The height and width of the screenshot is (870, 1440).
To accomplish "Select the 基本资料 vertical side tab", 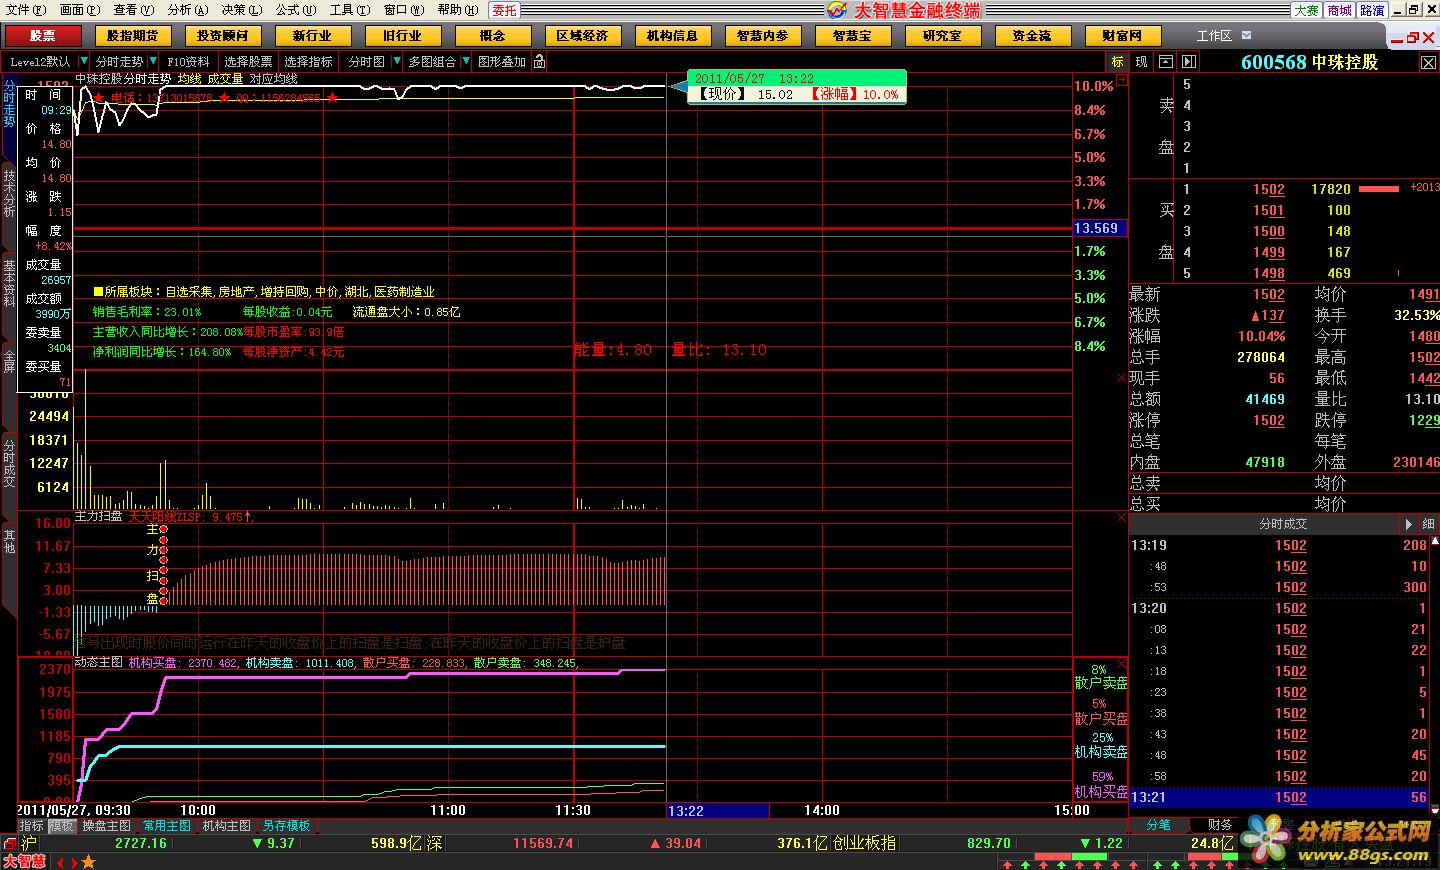I will (x=9, y=284).
